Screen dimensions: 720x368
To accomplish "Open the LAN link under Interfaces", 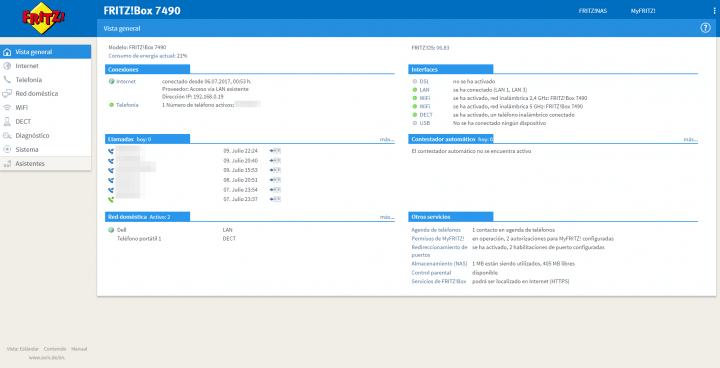I will coord(424,90).
